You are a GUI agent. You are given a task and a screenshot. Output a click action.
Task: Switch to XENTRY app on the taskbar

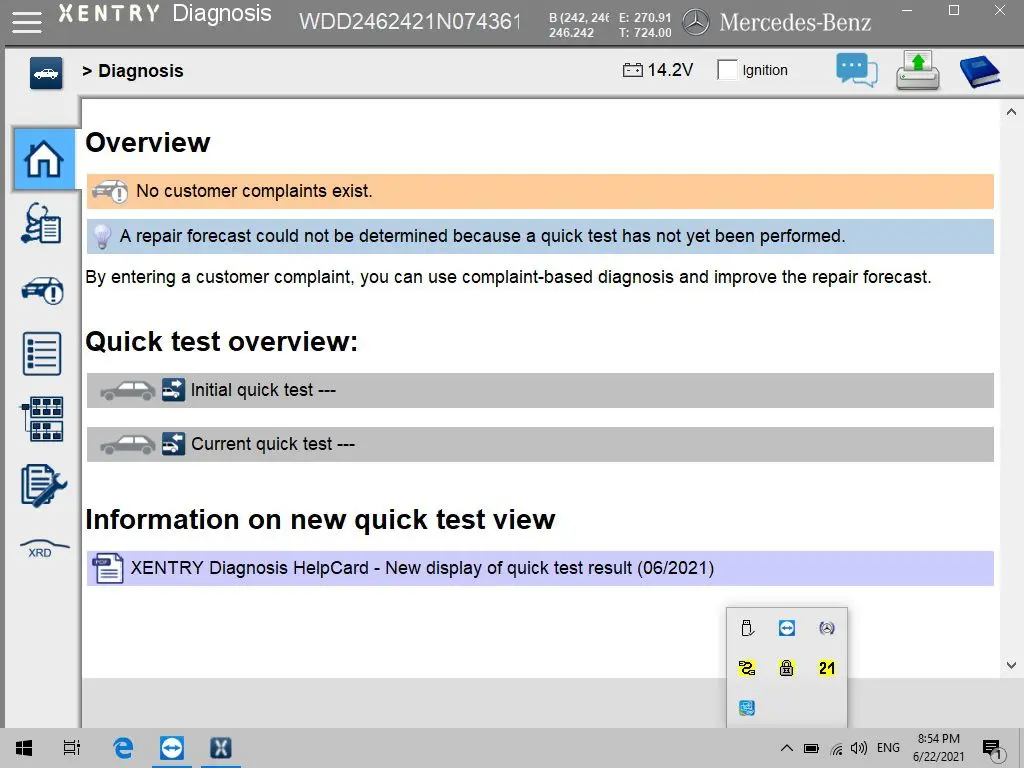click(221, 748)
